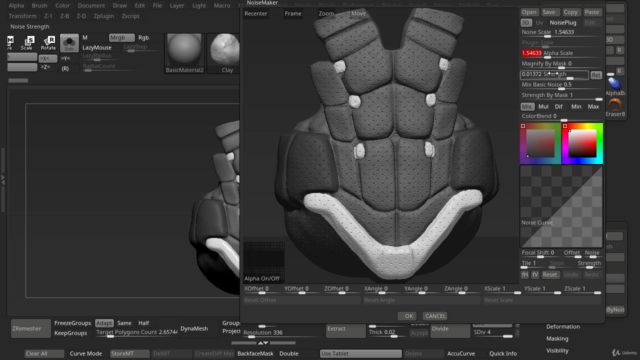Screen dimensions: 640x360
Task: Select Min blend mode
Action: click(x=576, y=107)
